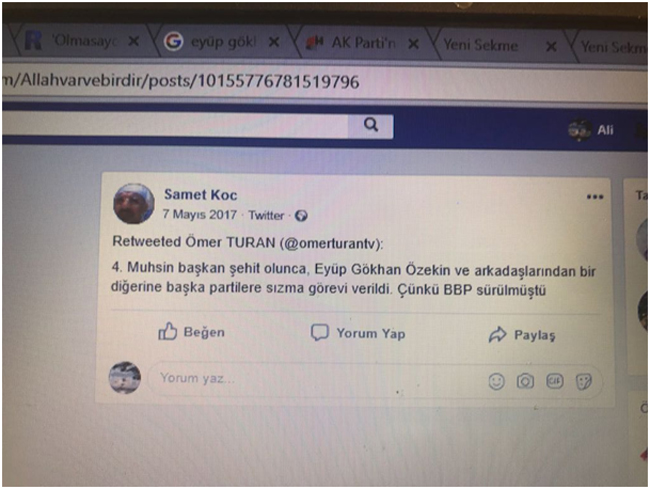Open Samet Koc profile name link
650x489 pixels.
(201, 194)
